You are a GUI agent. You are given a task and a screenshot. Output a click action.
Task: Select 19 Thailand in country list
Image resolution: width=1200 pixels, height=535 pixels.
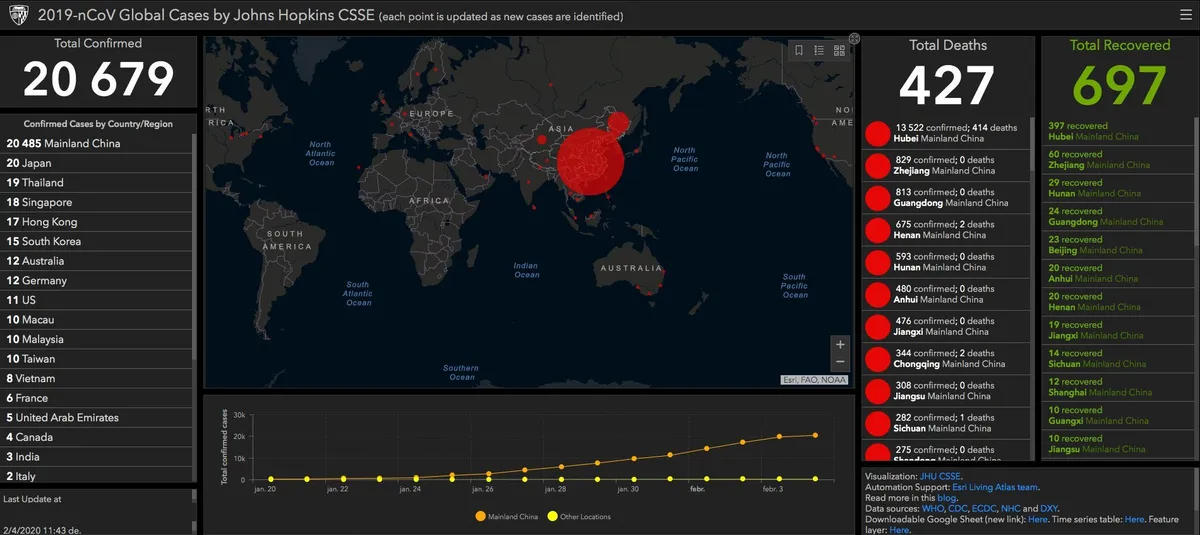pyautogui.click(x=97, y=183)
